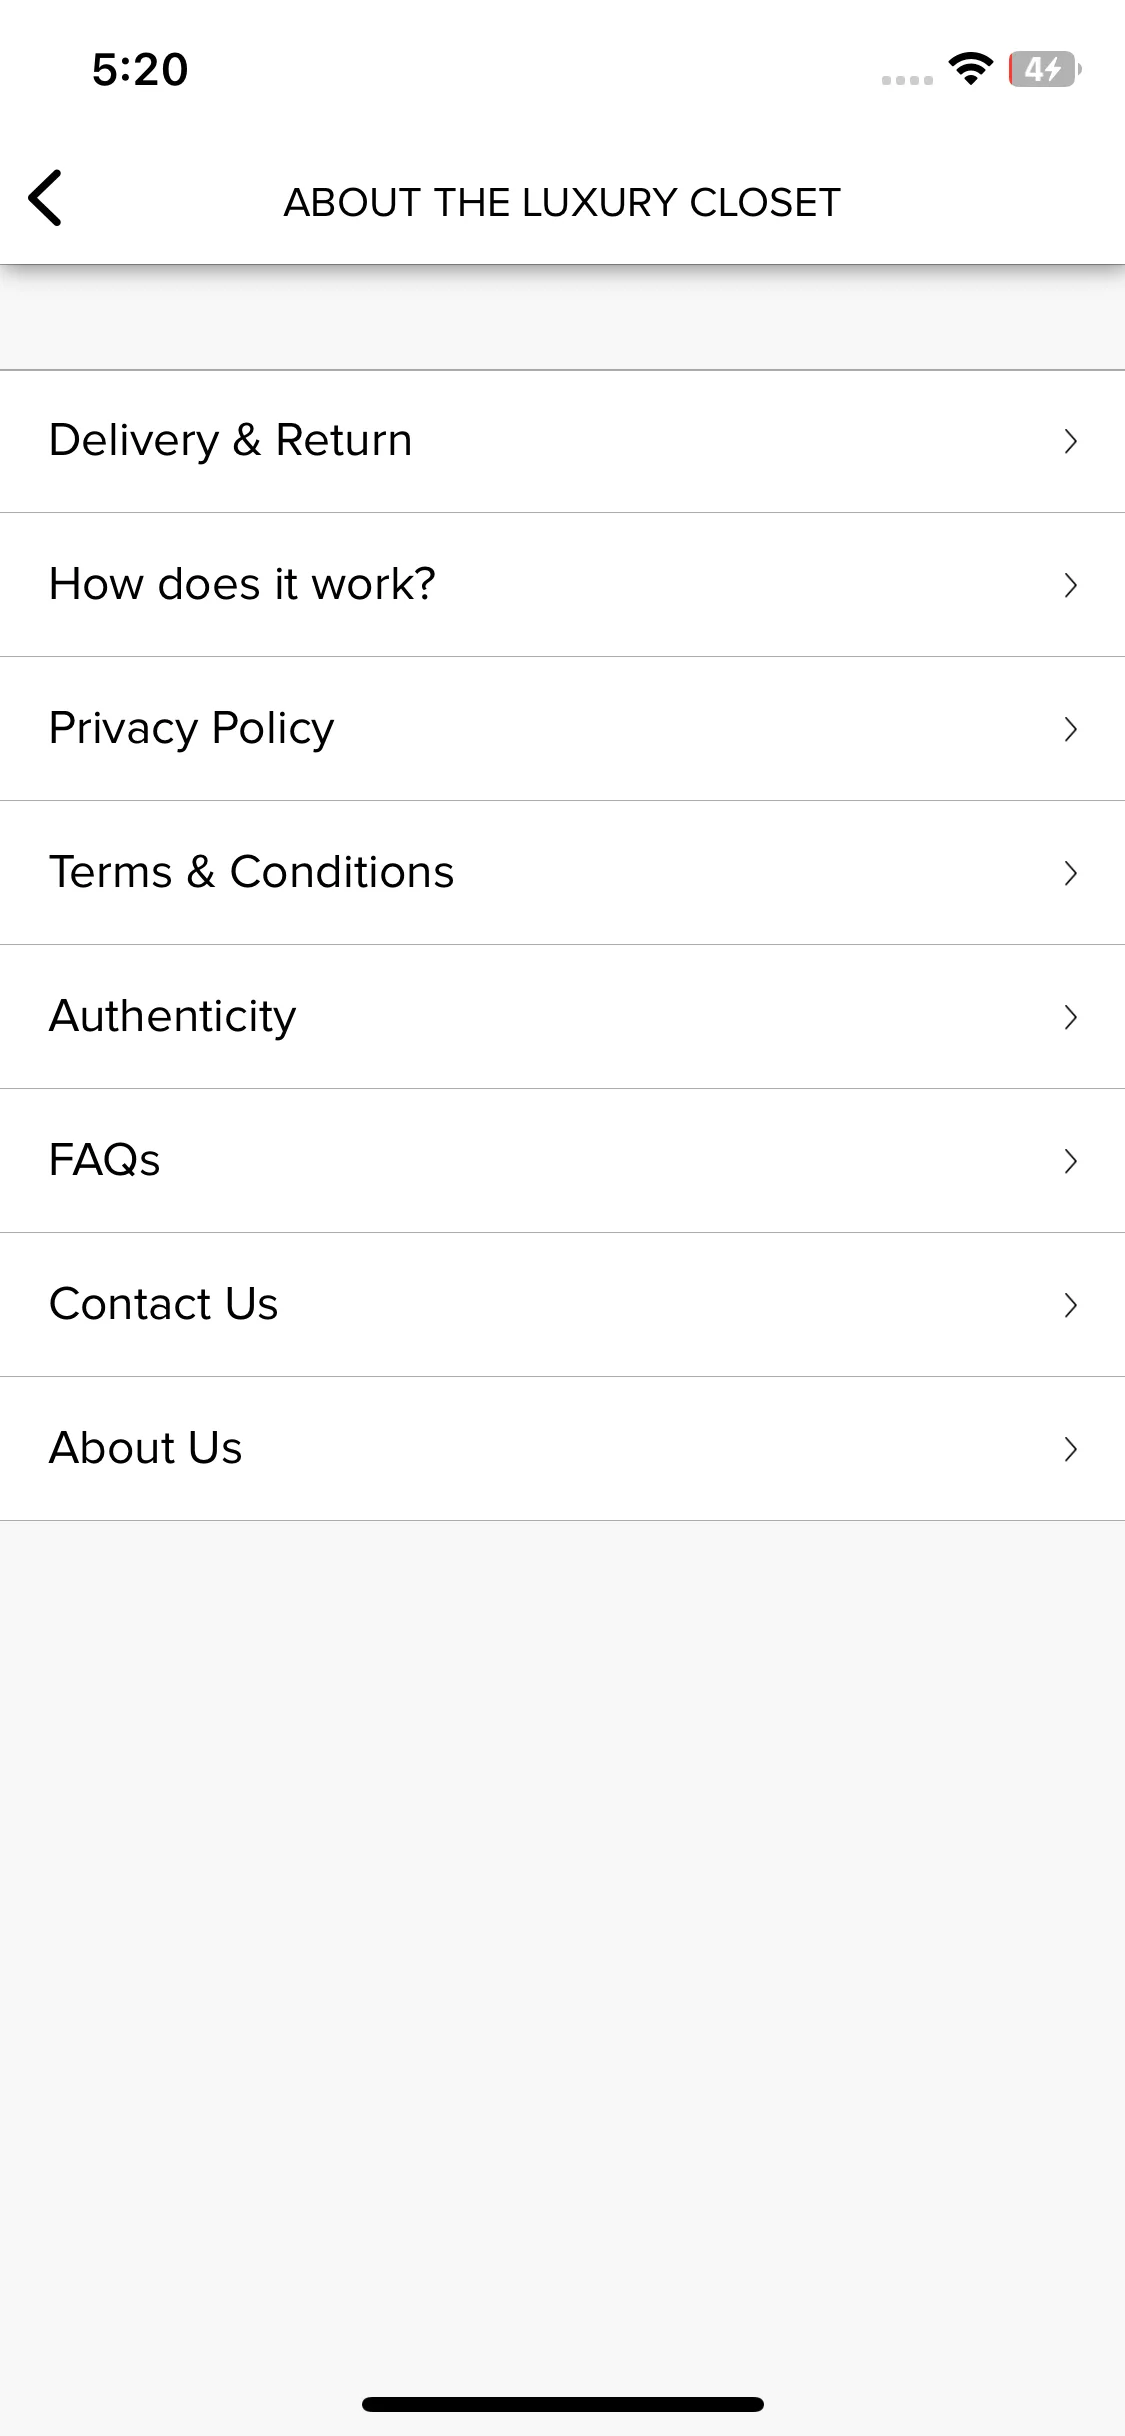Click chevron beside How does it work?
The width and height of the screenshot is (1125, 2436).
(x=1071, y=585)
